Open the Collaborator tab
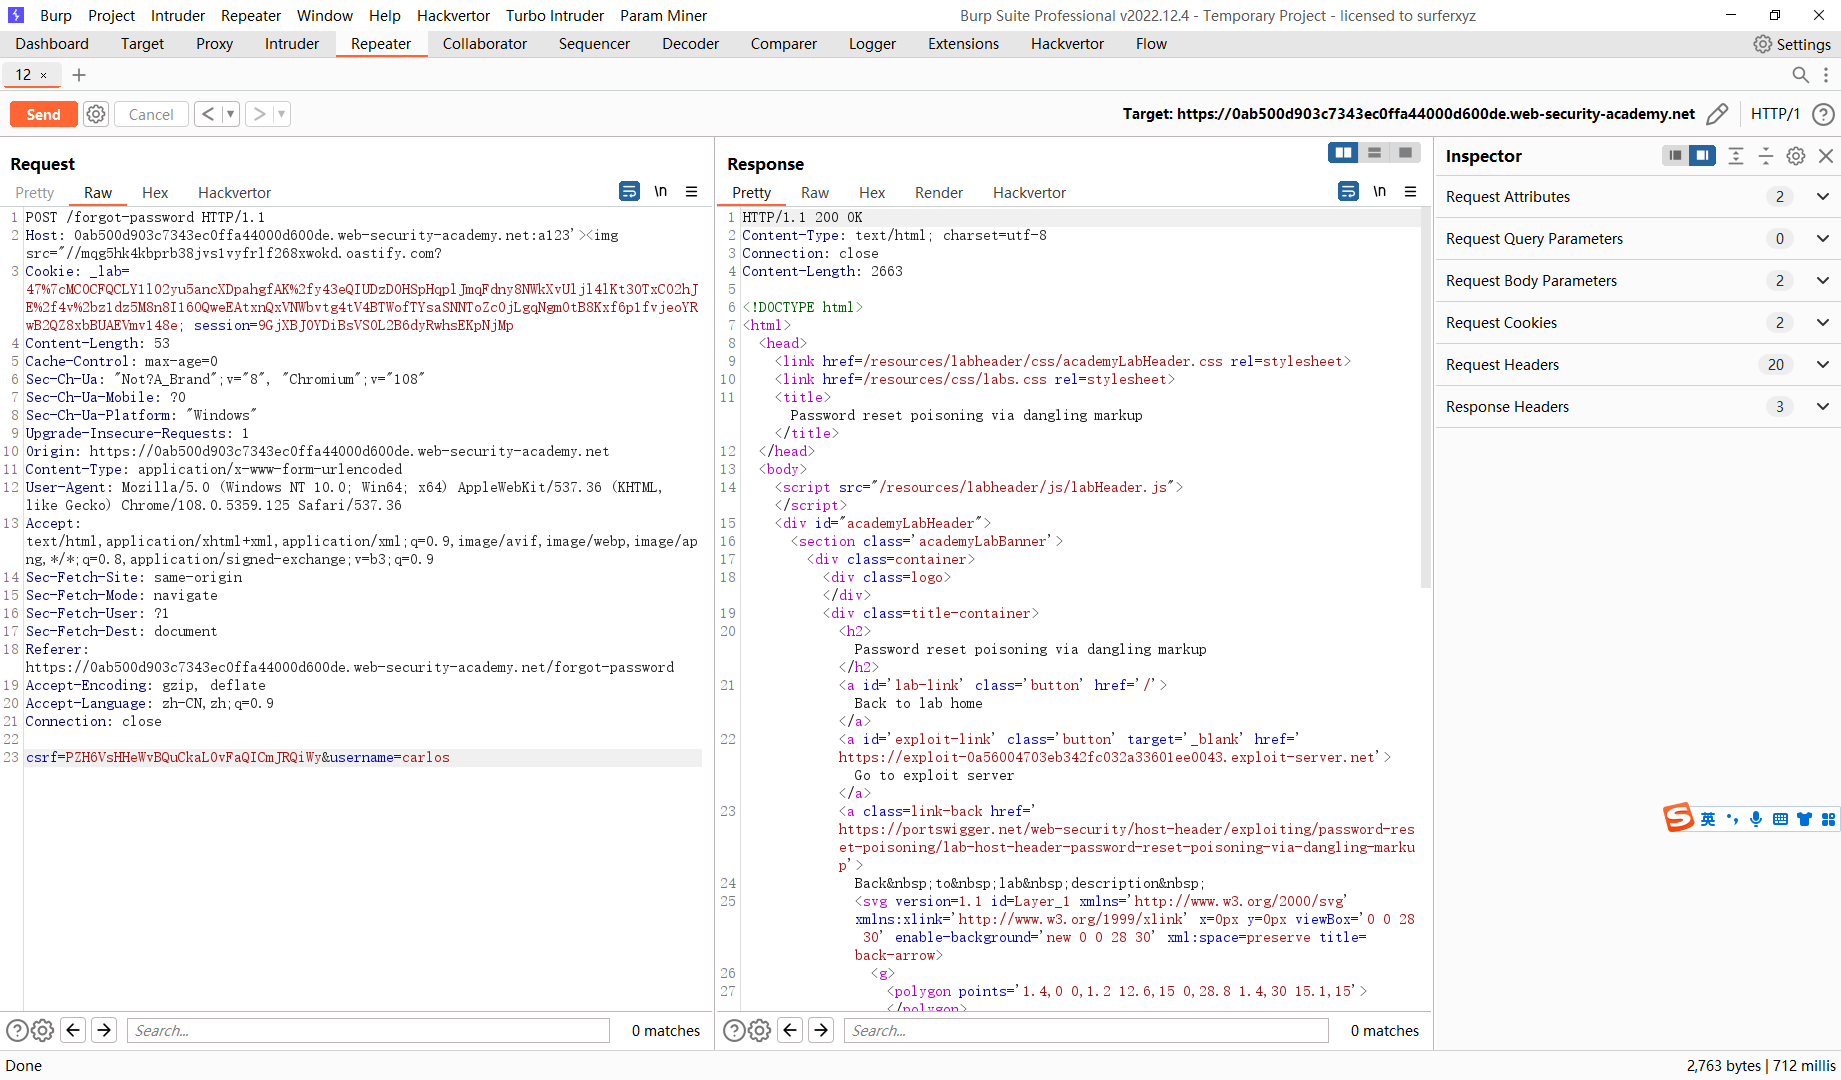 [485, 44]
